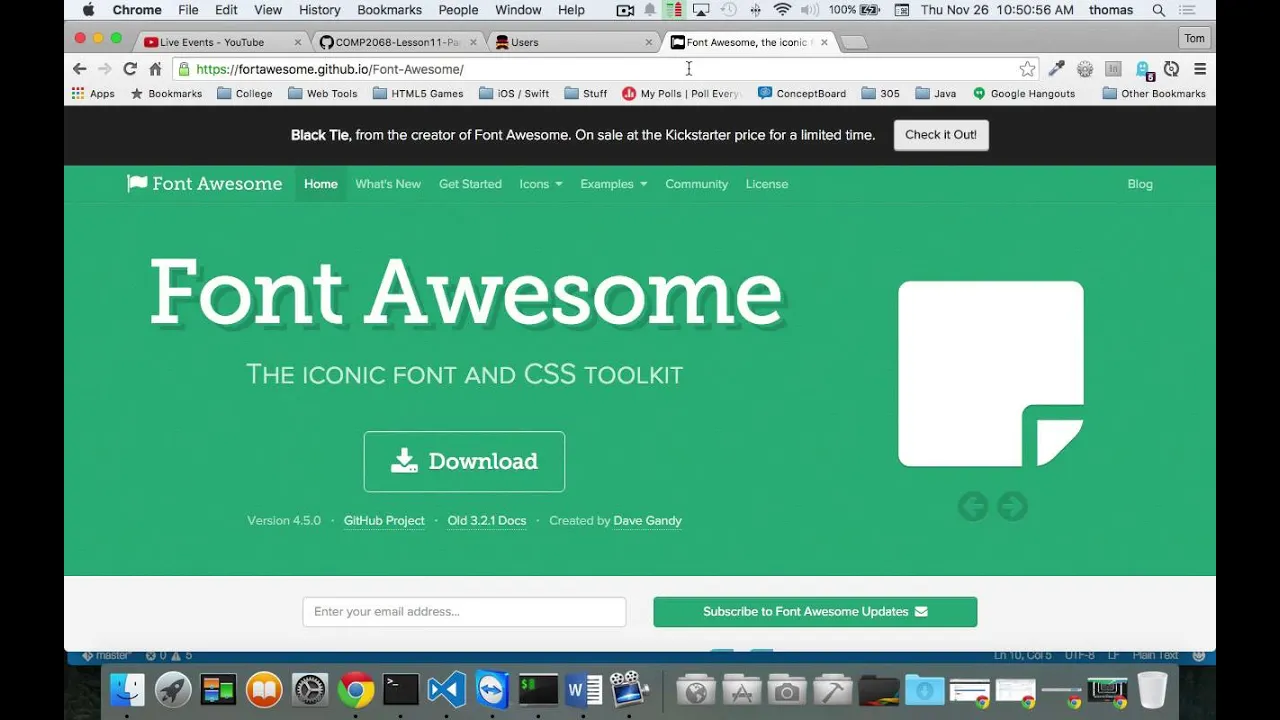Switch to Chrome in the dock
The height and width of the screenshot is (720, 1280).
[356, 690]
